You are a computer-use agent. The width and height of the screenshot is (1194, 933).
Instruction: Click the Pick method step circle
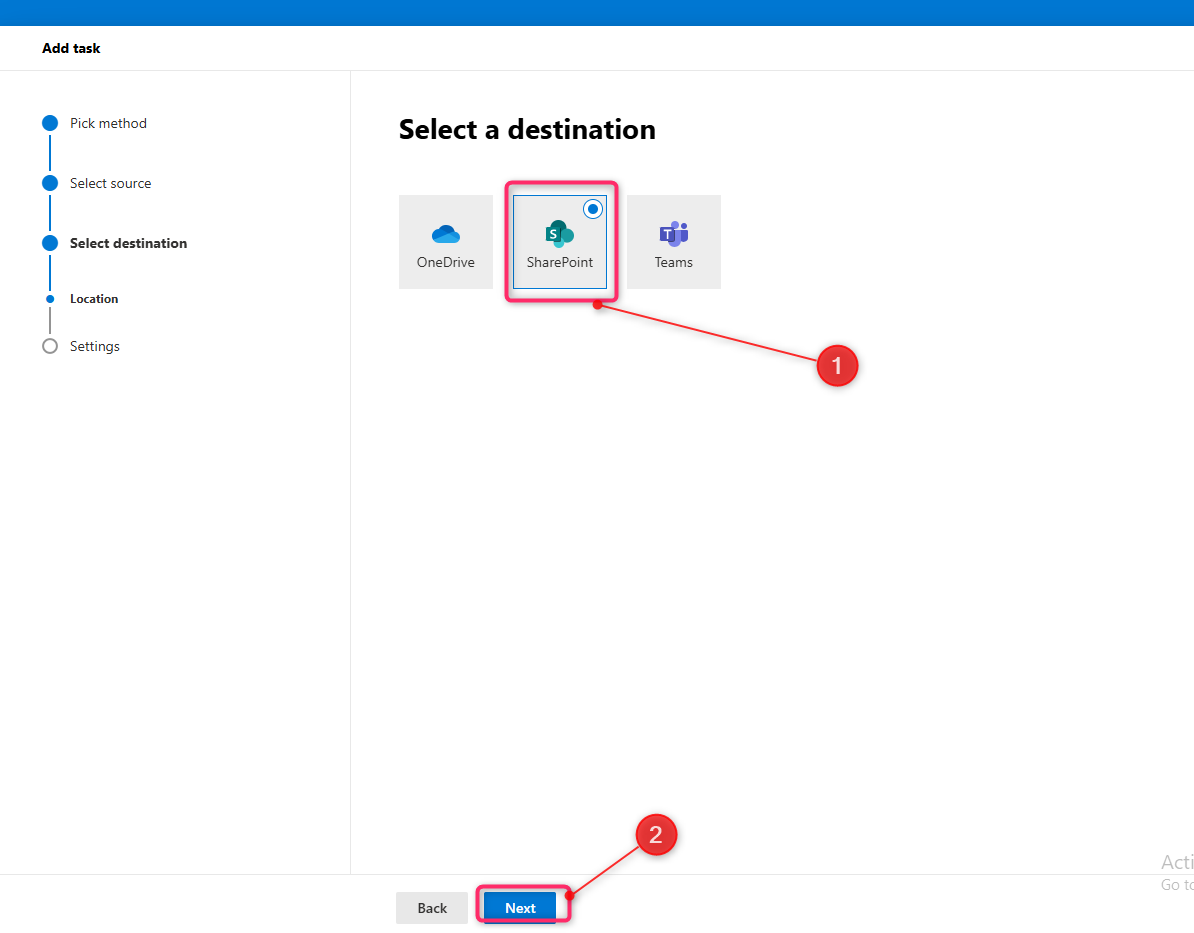(x=50, y=123)
